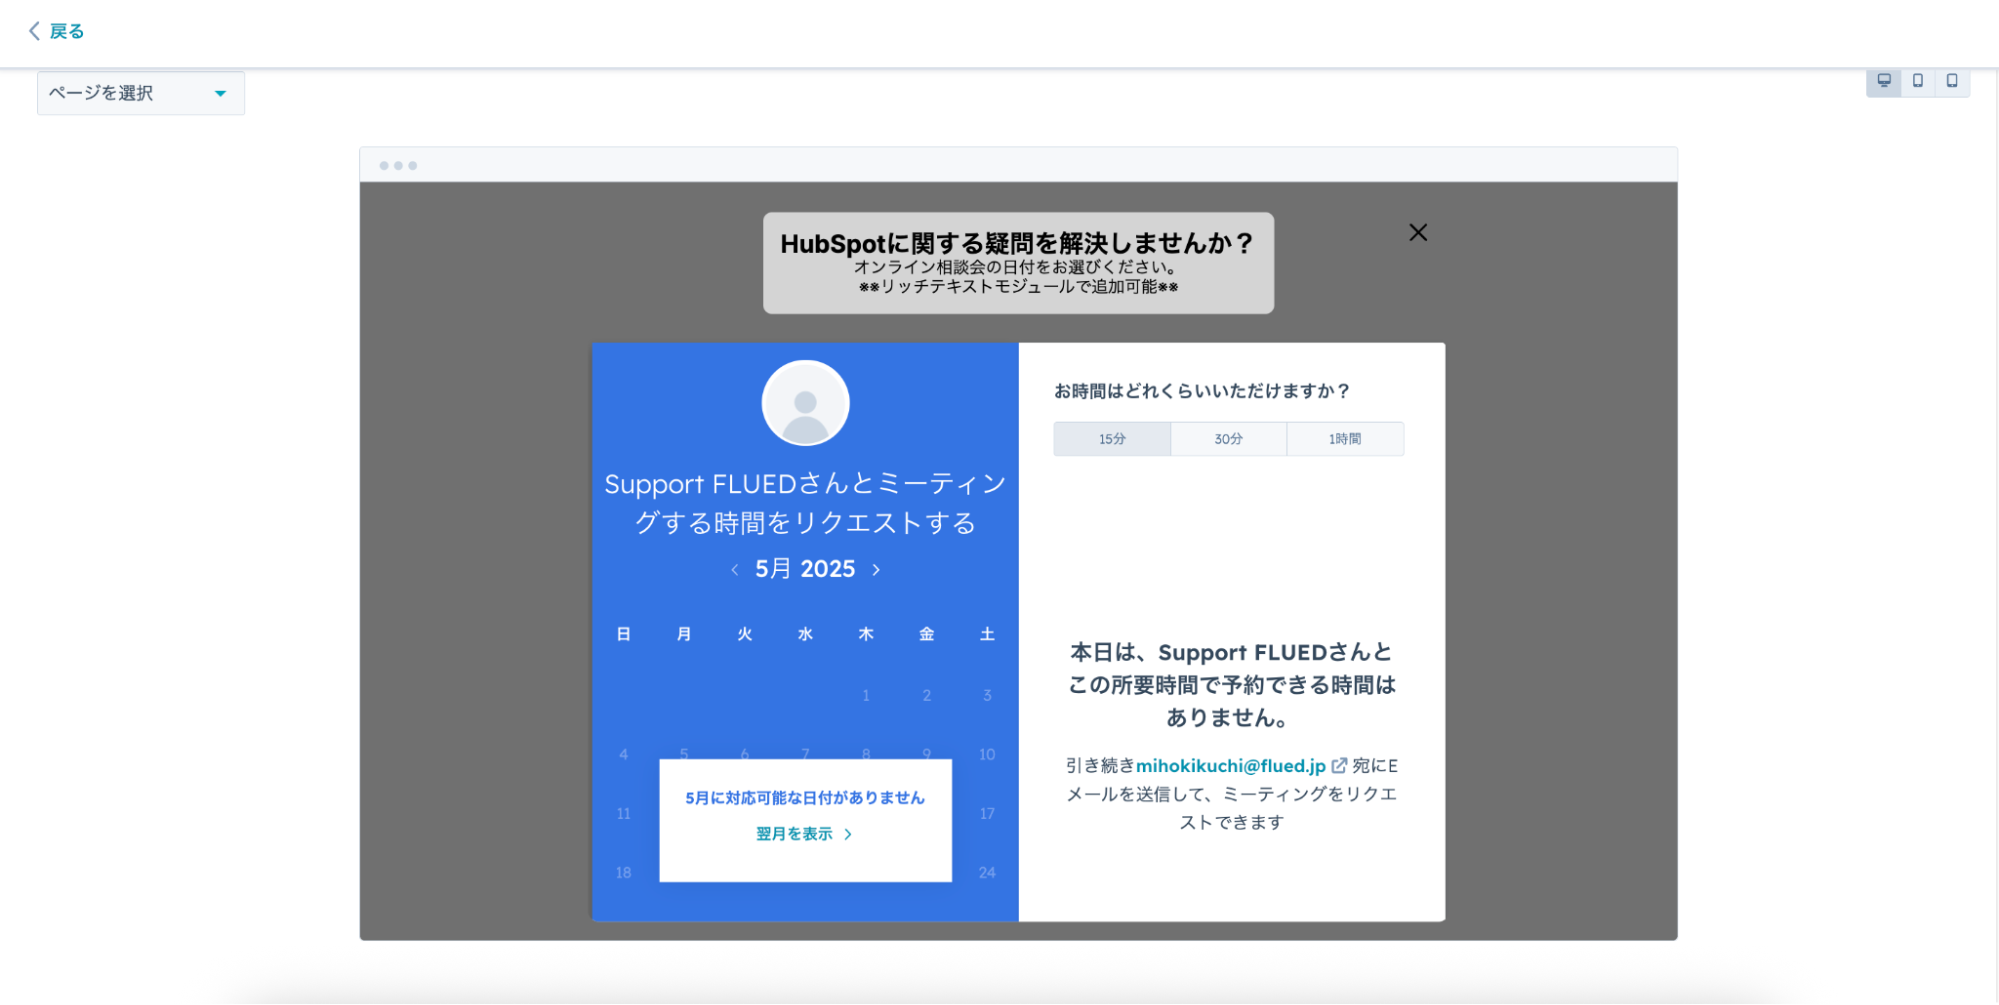Open the ページを選択 dropdown
1999x1005 pixels.
tap(141, 93)
